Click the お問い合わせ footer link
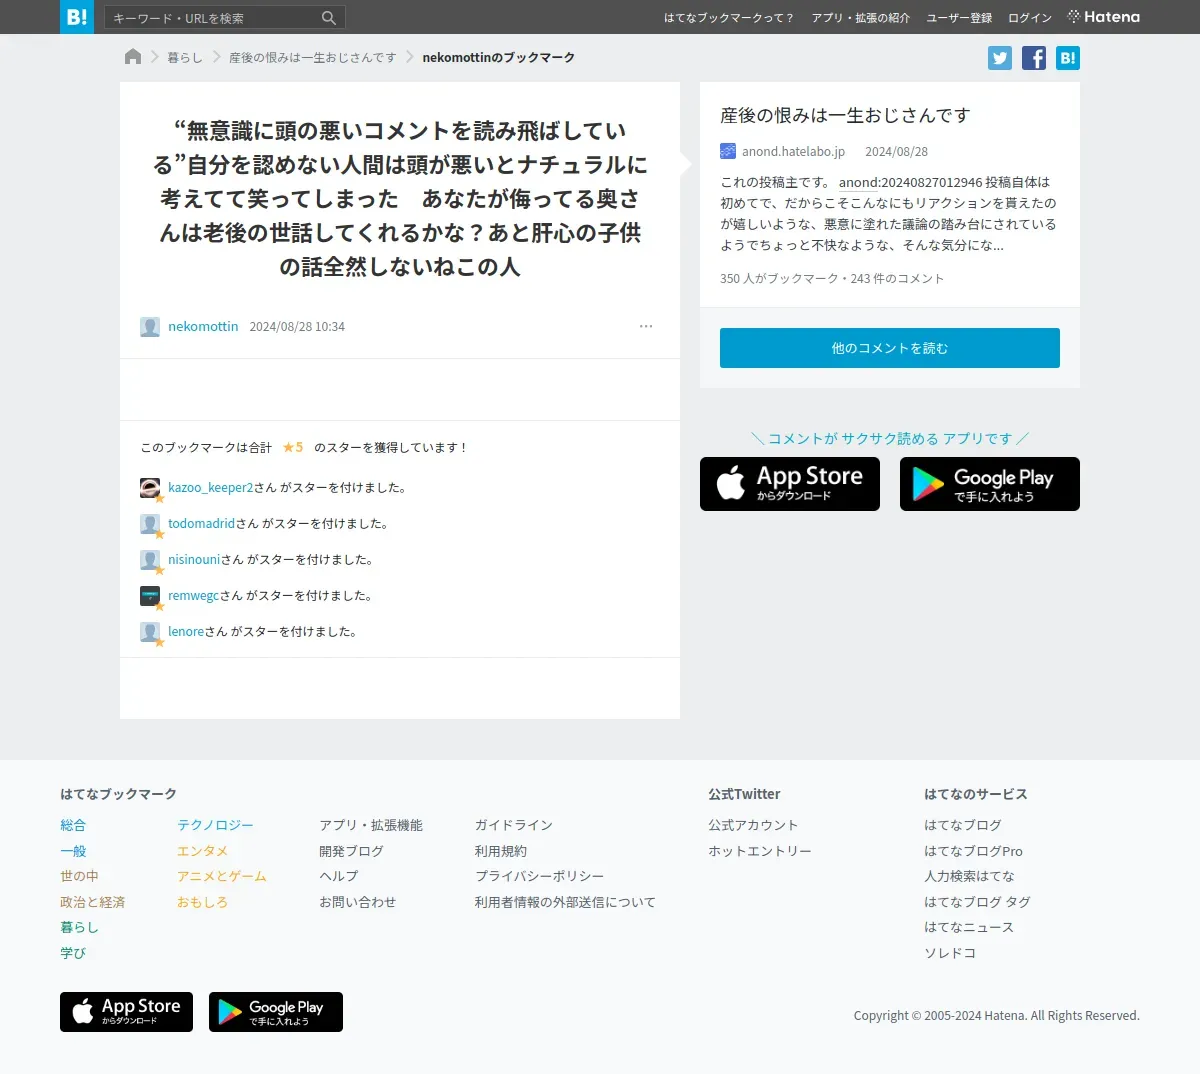Viewport: 1200px width, 1074px height. pyautogui.click(x=357, y=903)
